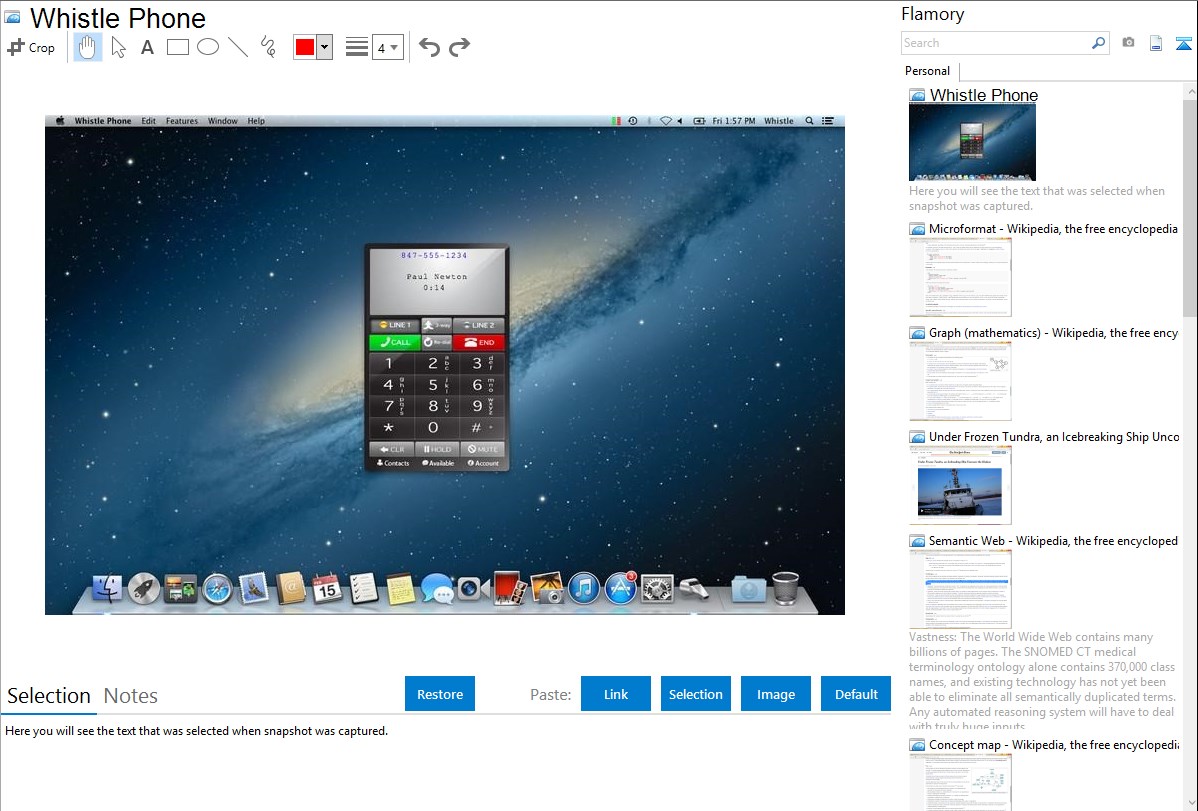Click the red color swatch
This screenshot has height=811, width=1198.
[x=305, y=47]
